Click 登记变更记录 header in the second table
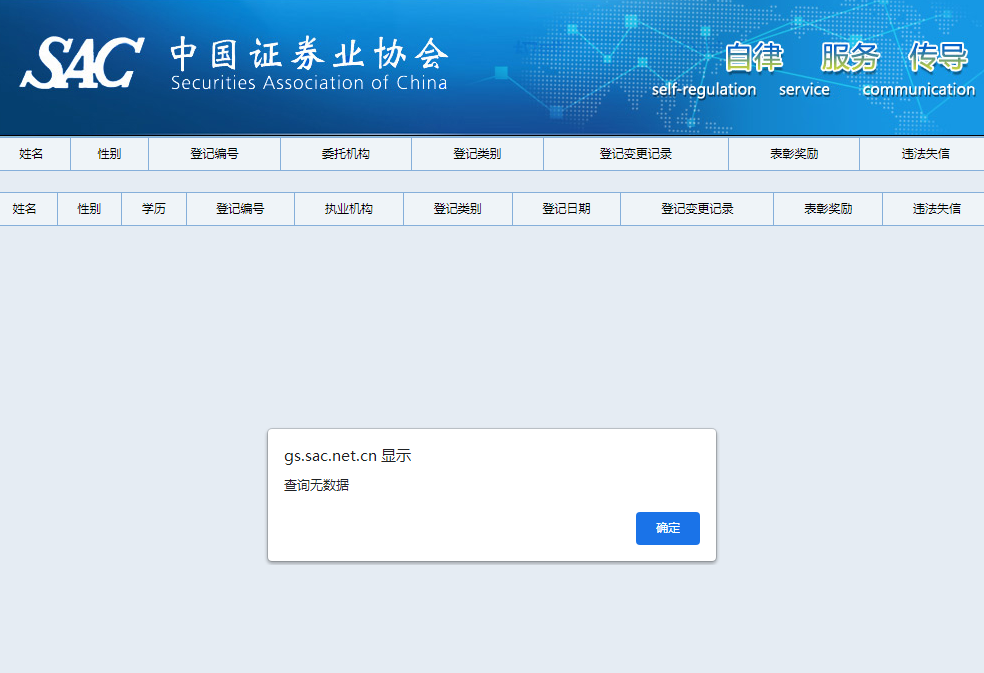The width and height of the screenshot is (984, 673). [697, 209]
